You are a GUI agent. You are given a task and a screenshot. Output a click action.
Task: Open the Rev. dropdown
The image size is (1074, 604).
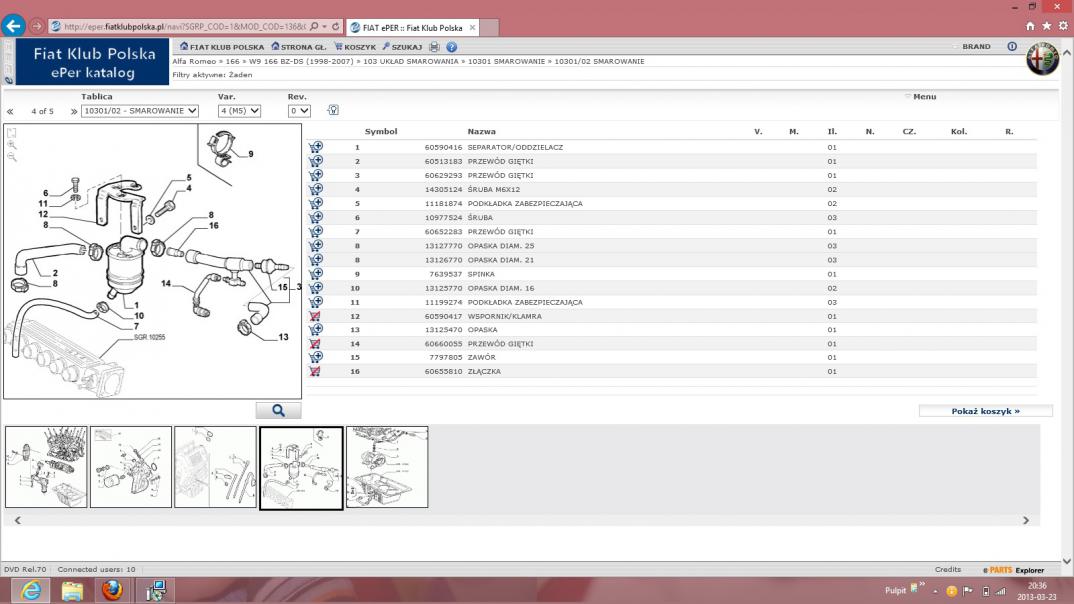click(299, 111)
